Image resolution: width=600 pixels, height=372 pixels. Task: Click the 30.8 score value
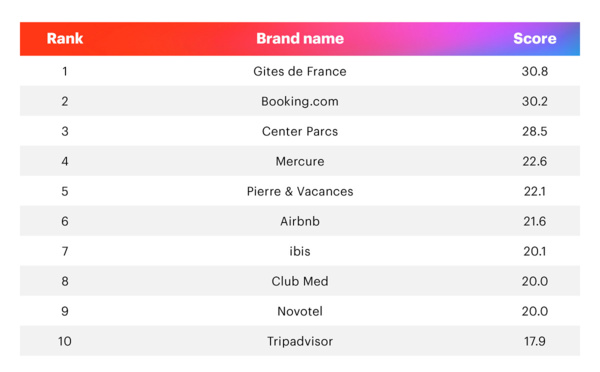535,71
